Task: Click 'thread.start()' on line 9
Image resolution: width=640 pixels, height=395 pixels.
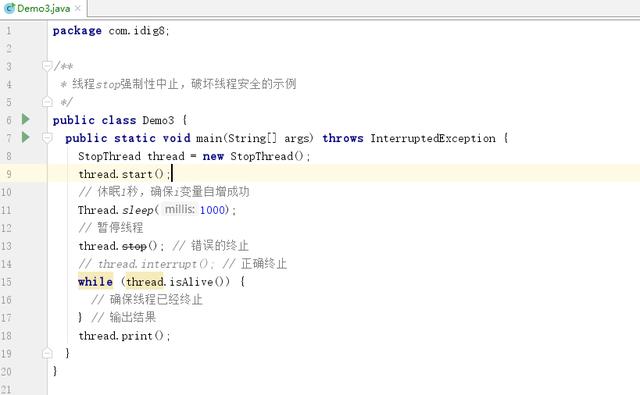Action: point(121,174)
